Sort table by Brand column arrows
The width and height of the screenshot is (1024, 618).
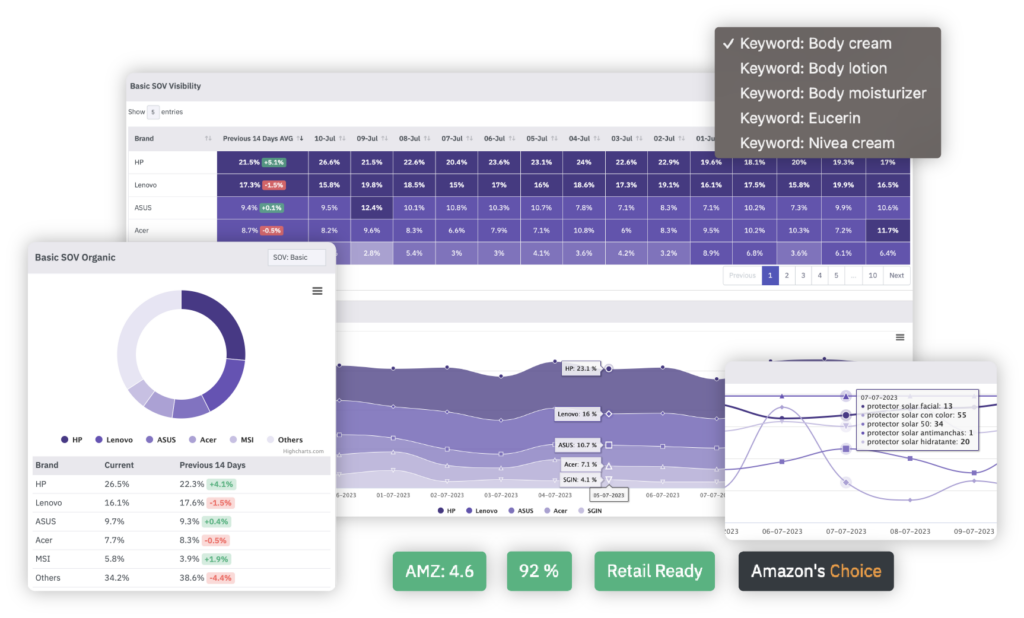208,138
